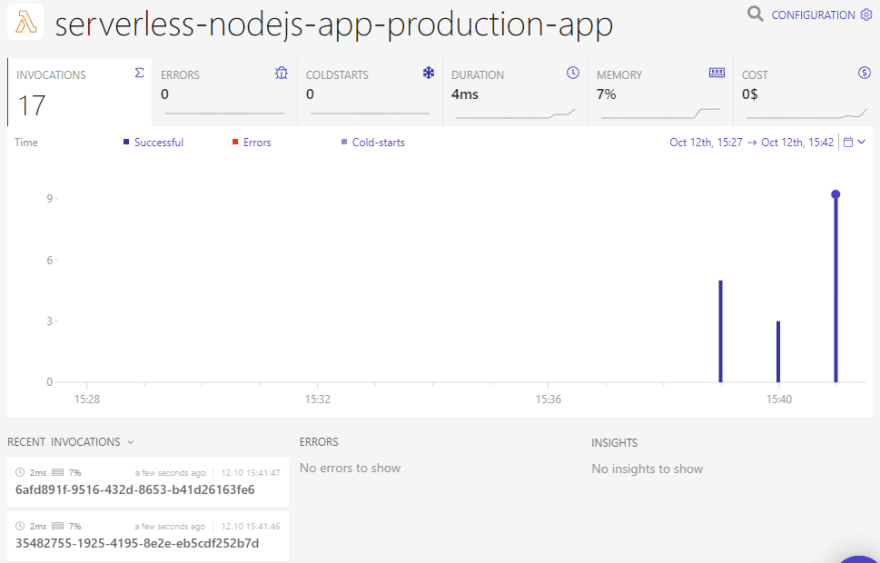
Task: Select the COST metric tab
Action: [804, 92]
